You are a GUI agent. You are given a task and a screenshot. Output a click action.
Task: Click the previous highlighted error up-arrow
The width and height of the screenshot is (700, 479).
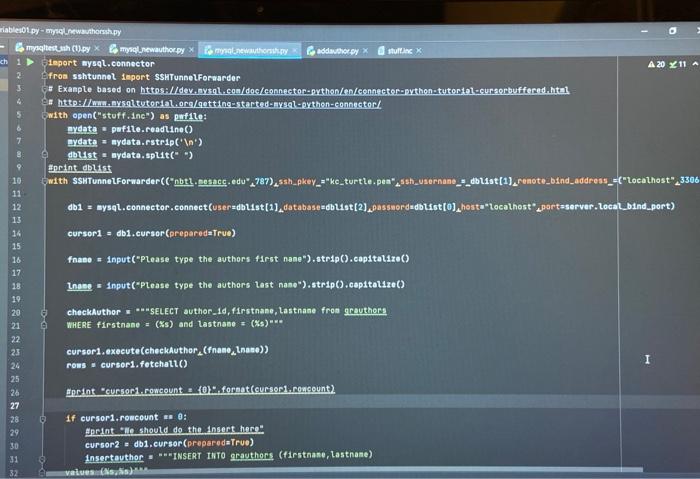click(x=695, y=64)
